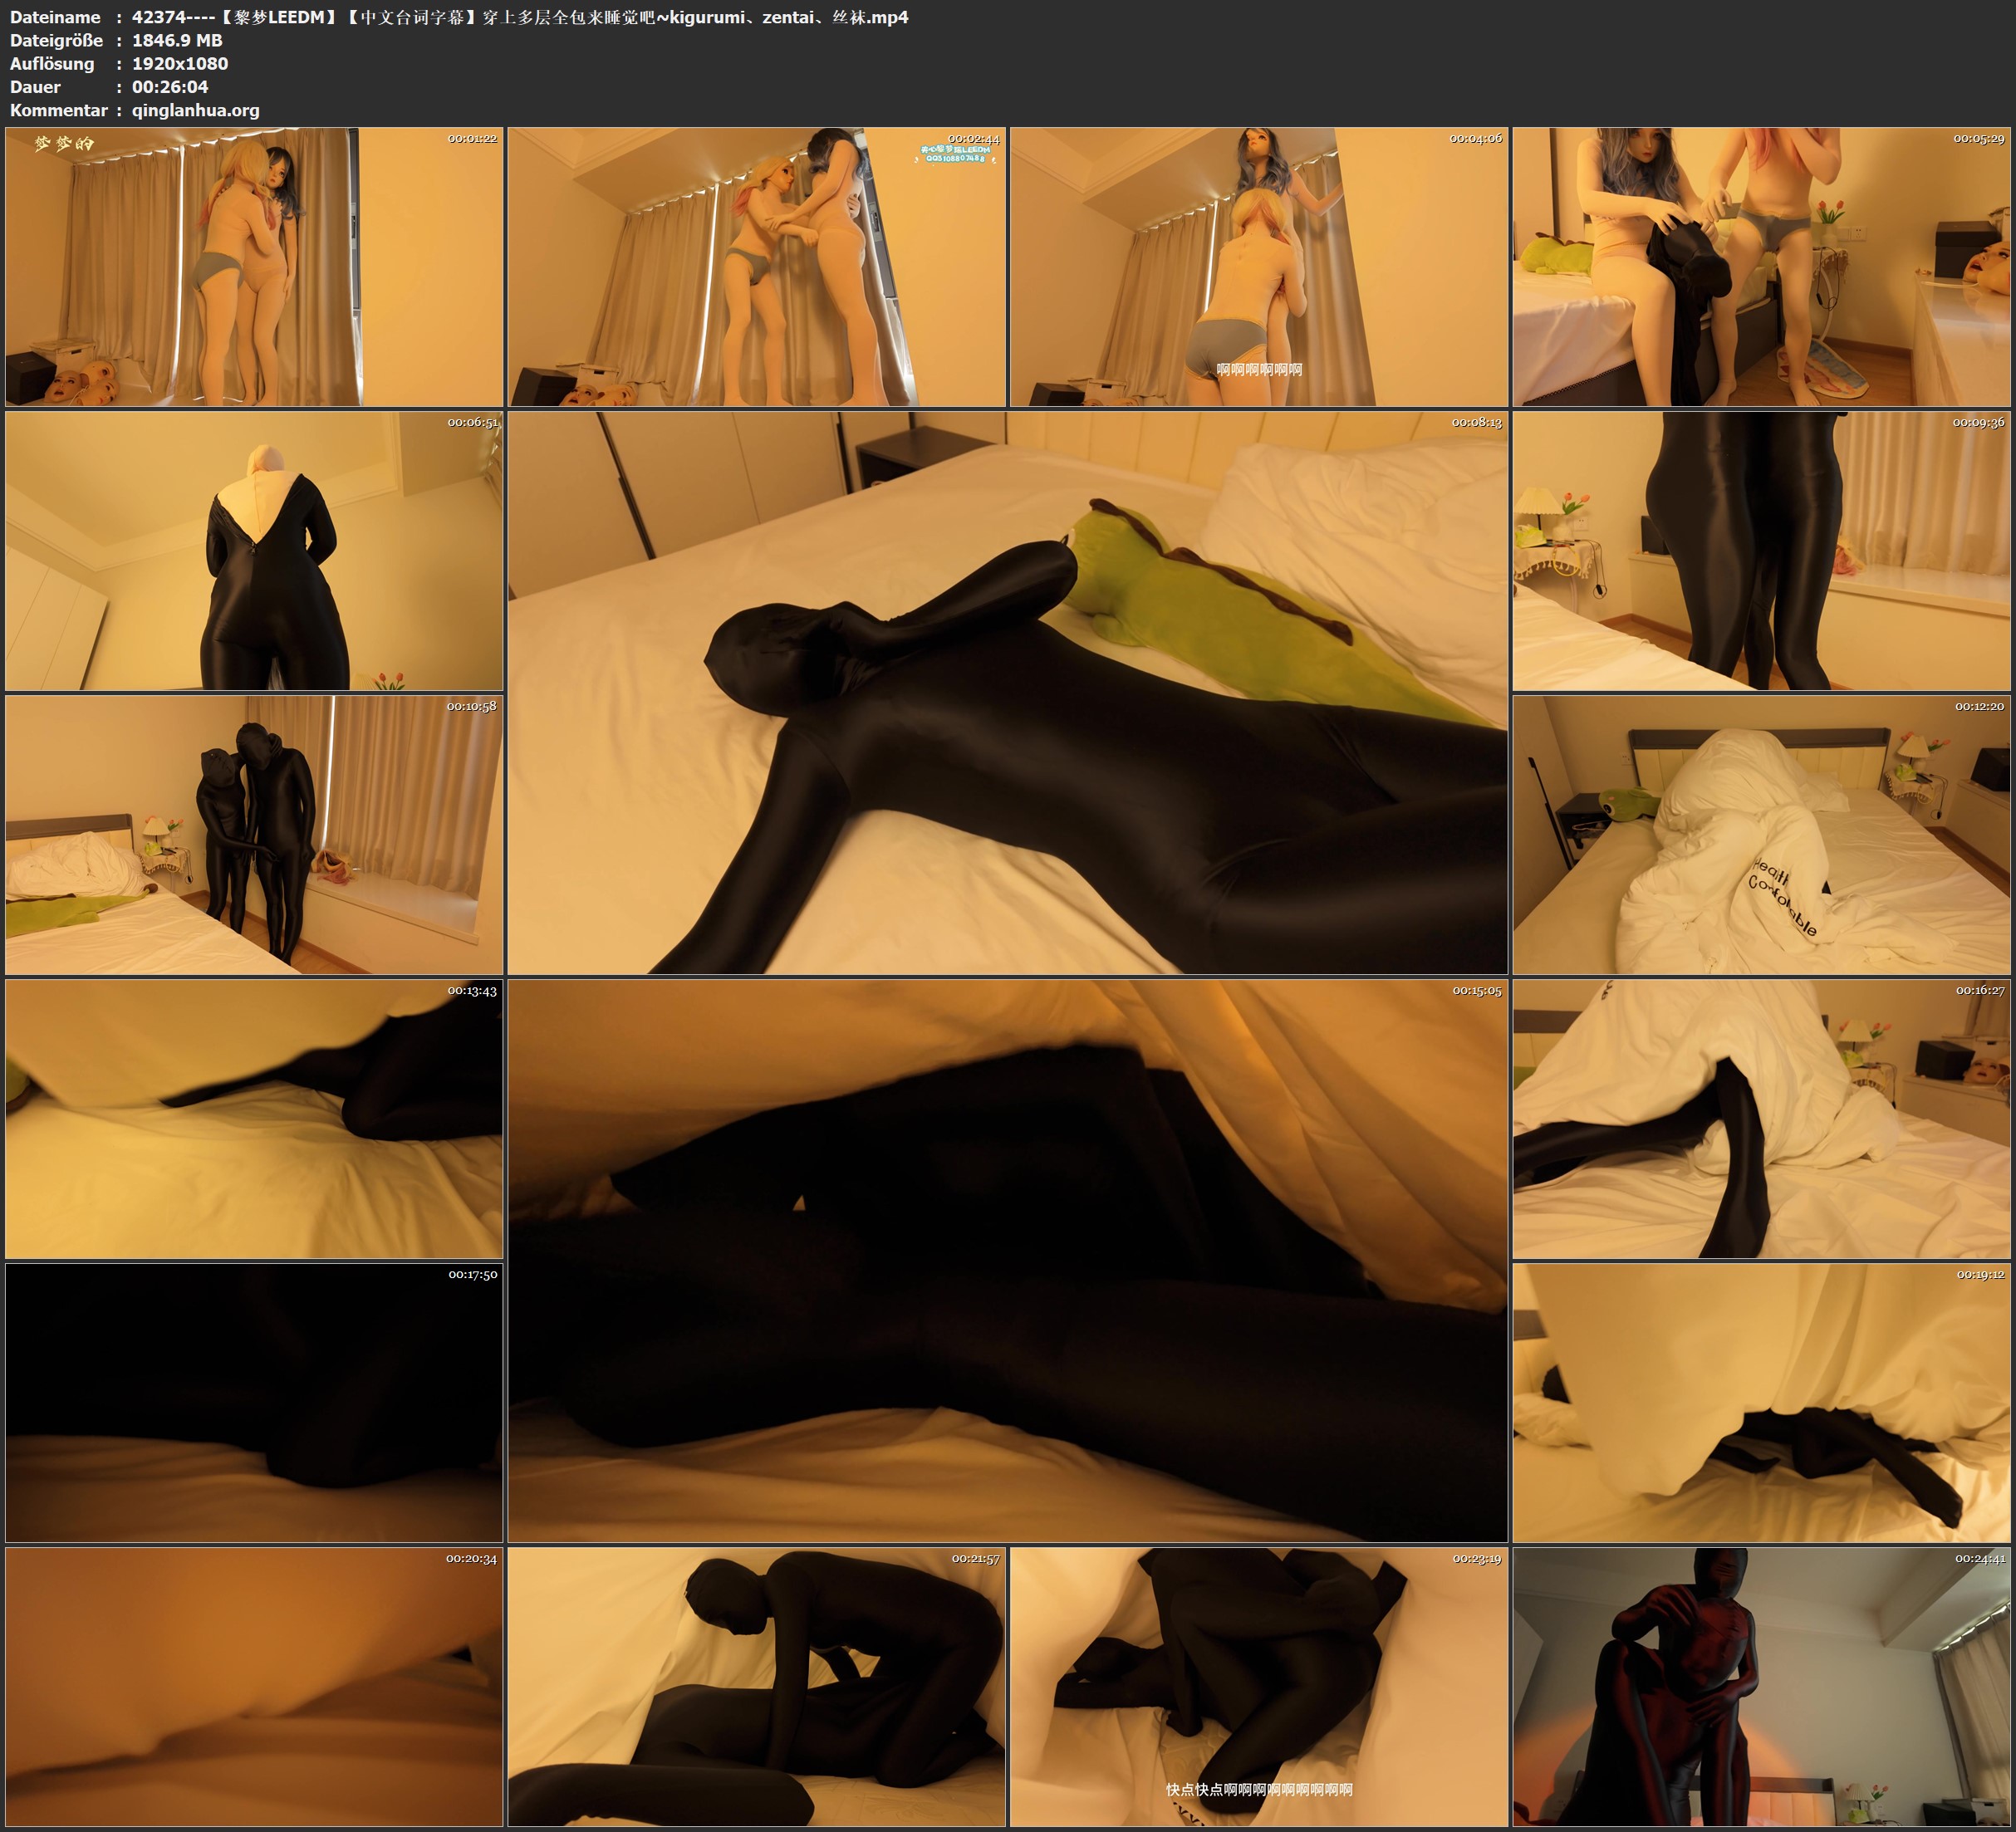Open the 00:19:12 thumbnail
Screen dimensions: 2016x1832
pos(1761,1403)
